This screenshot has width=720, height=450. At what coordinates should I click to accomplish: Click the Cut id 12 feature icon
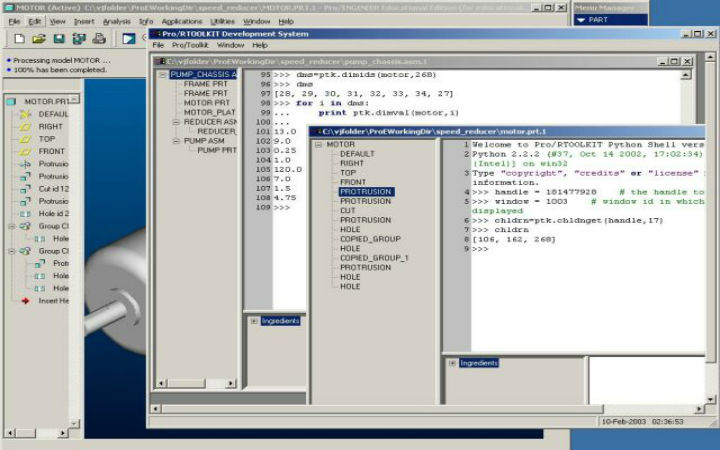[x=25, y=189]
